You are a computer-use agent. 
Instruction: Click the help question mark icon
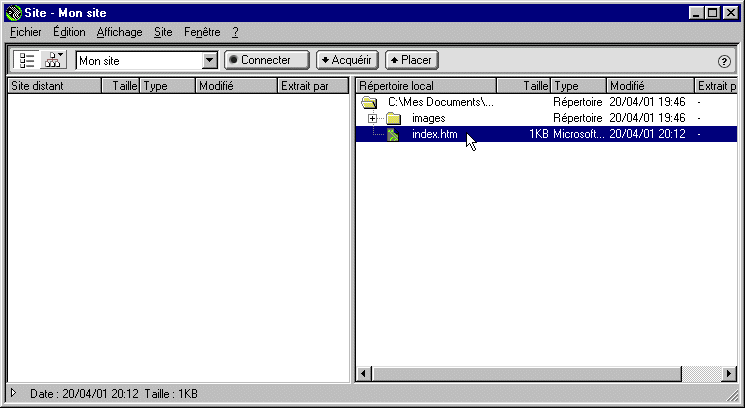click(725, 61)
